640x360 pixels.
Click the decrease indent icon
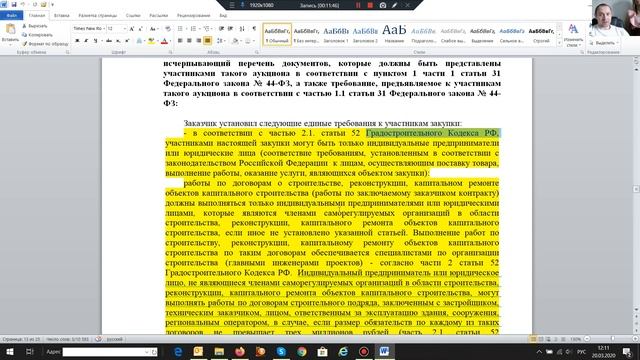[221, 29]
